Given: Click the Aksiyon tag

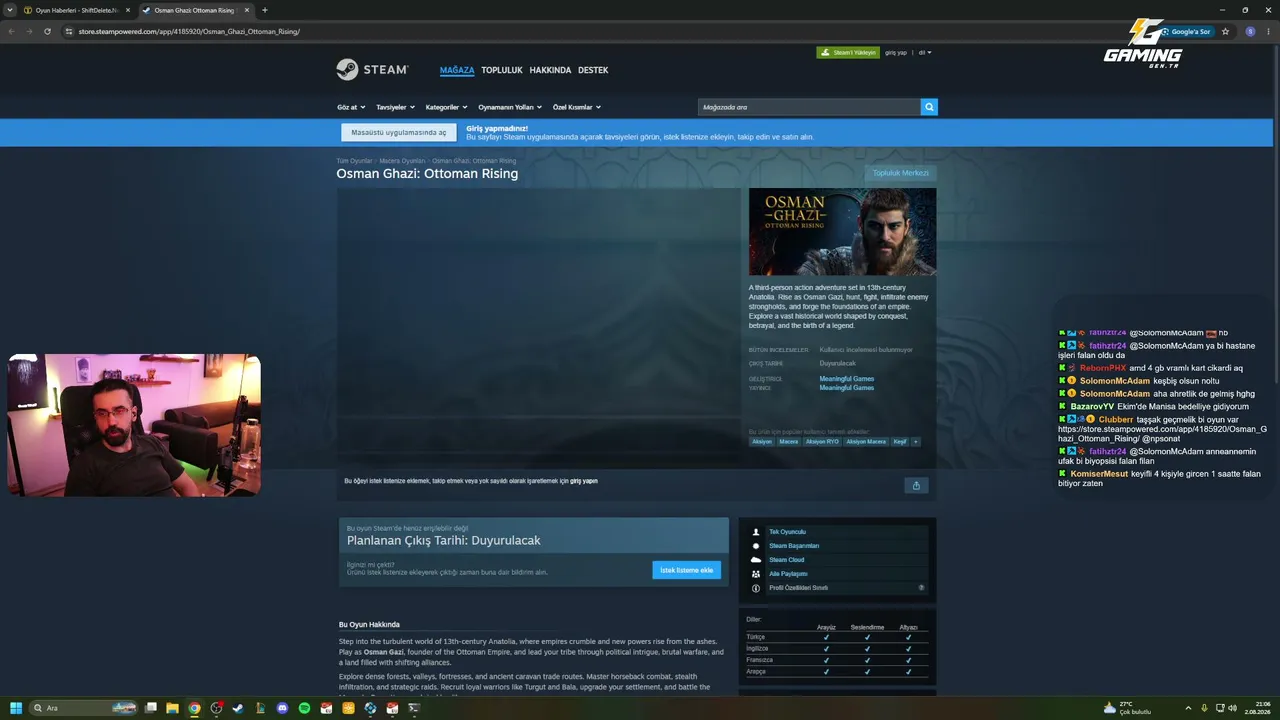Looking at the screenshot, I should pos(762,441).
